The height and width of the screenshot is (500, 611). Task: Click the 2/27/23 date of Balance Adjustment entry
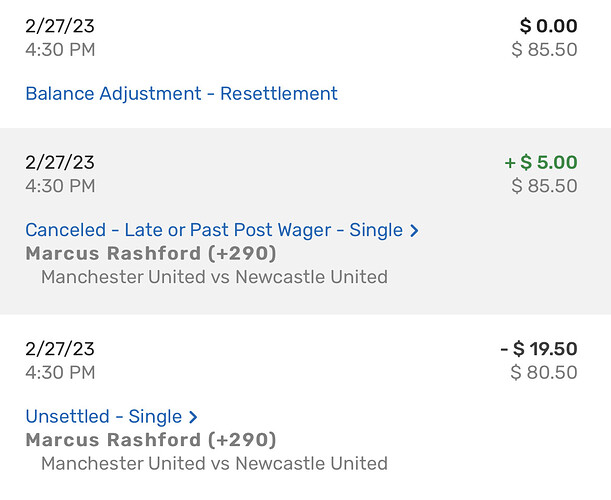click(x=60, y=26)
